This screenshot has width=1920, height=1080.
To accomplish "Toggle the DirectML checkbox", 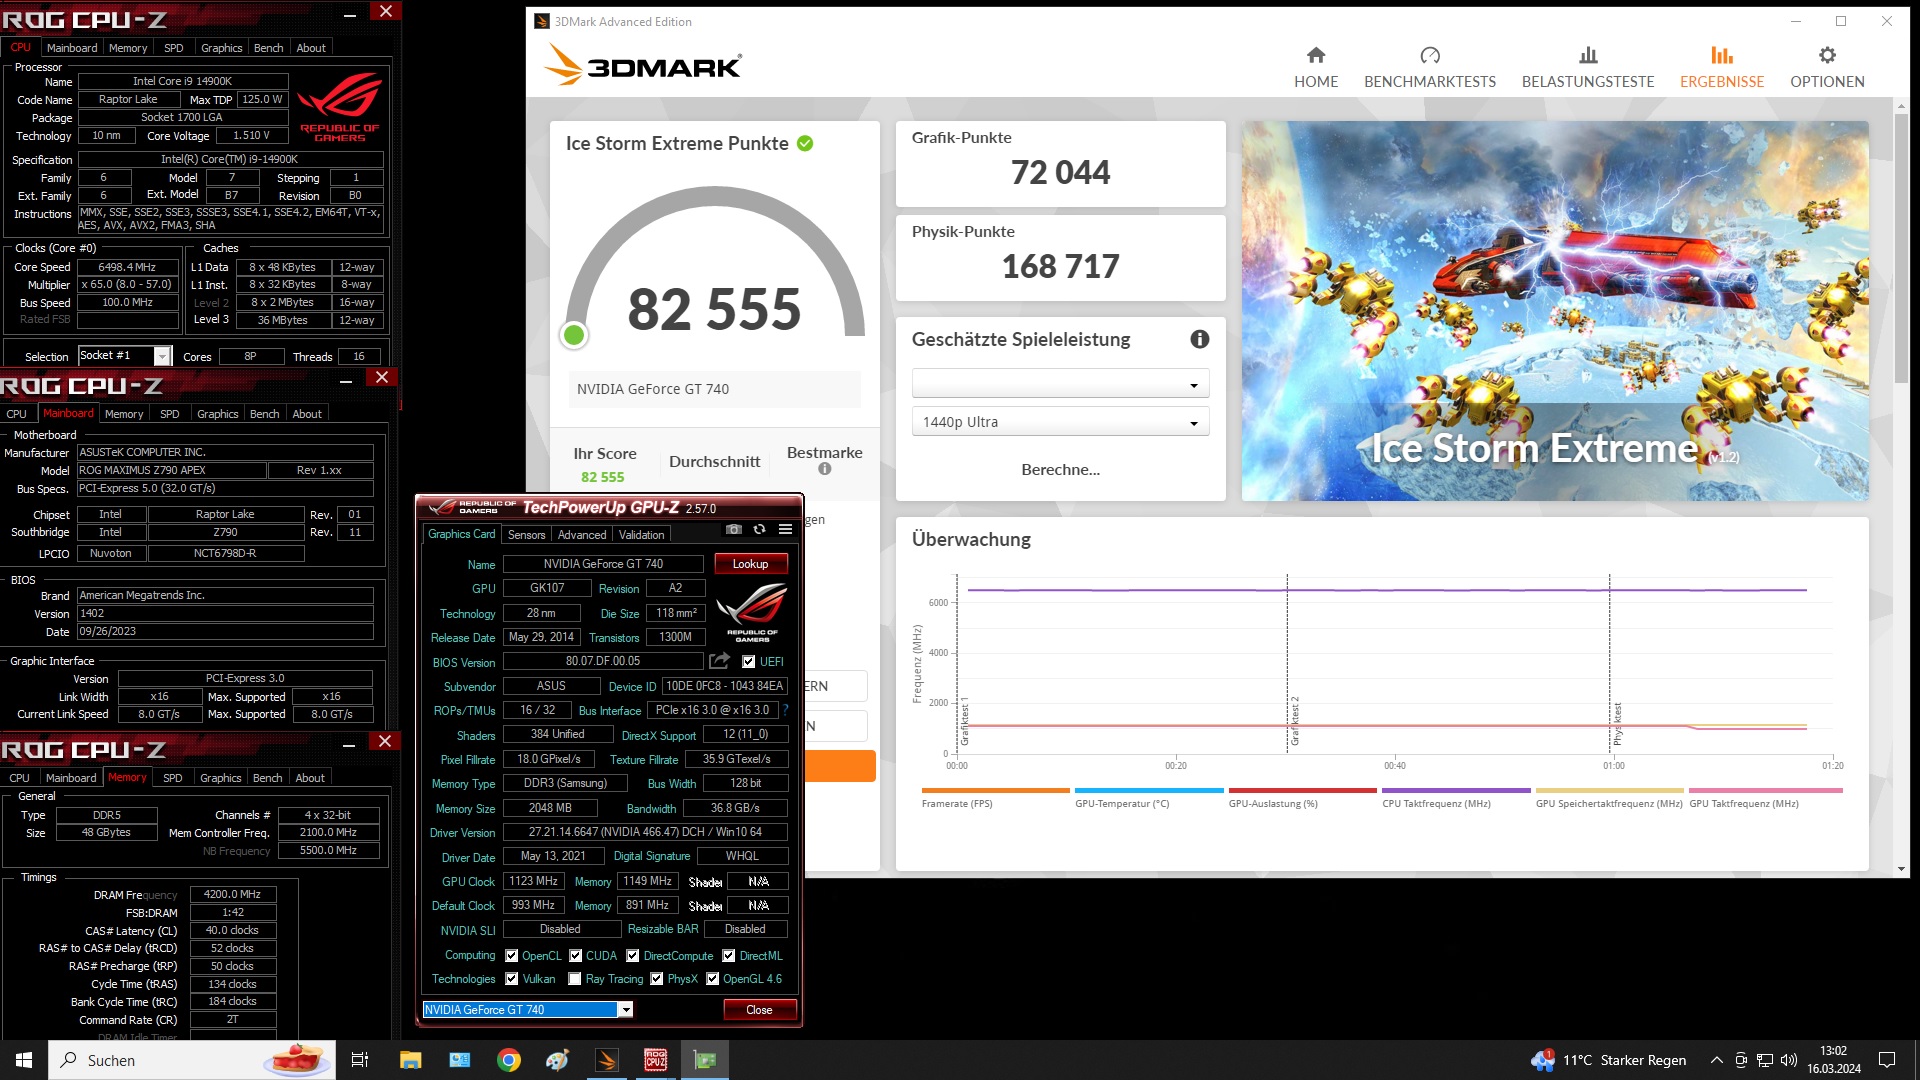I will 729,956.
